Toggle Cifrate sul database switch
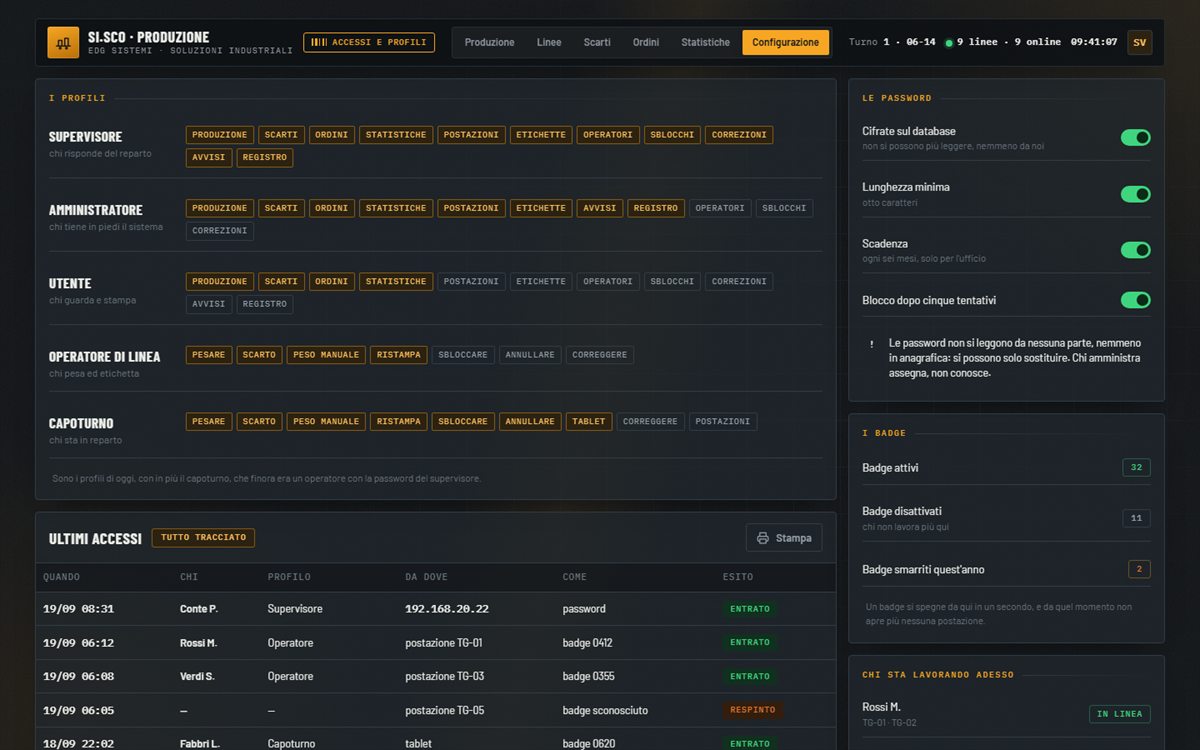The height and width of the screenshot is (750, 1200). tap(1135, 137)
